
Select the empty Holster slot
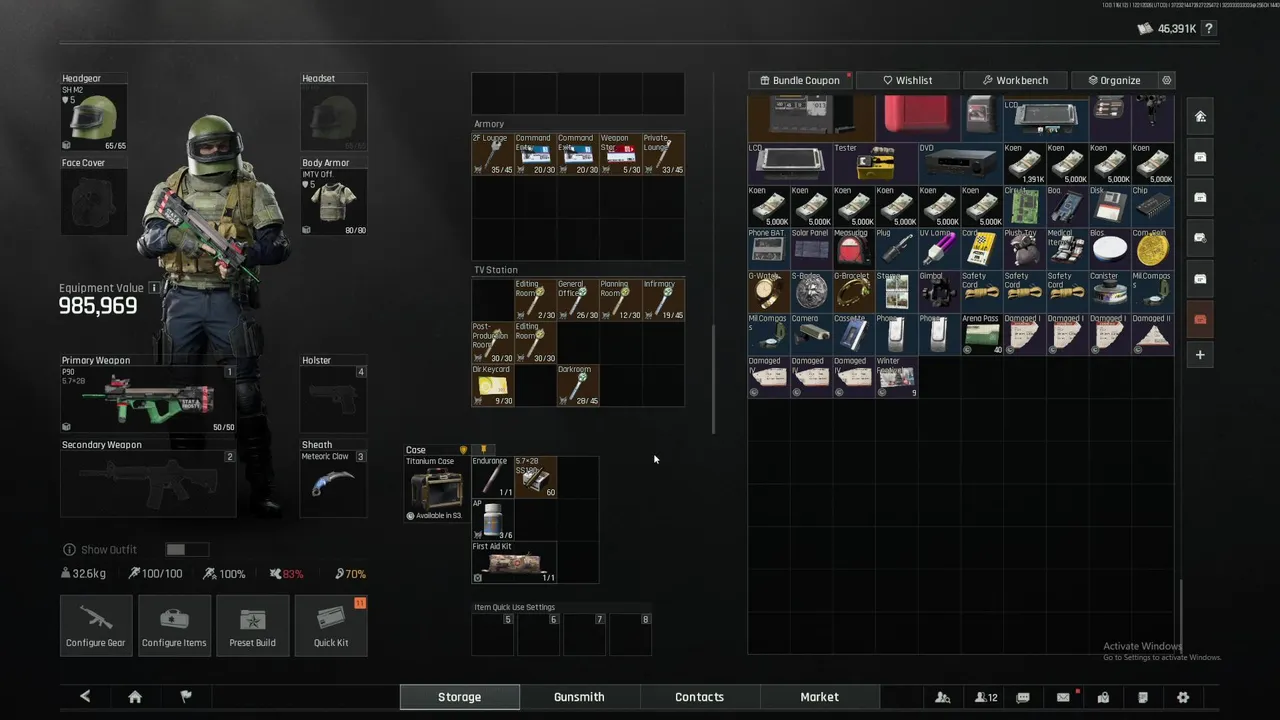coord(334,399)
